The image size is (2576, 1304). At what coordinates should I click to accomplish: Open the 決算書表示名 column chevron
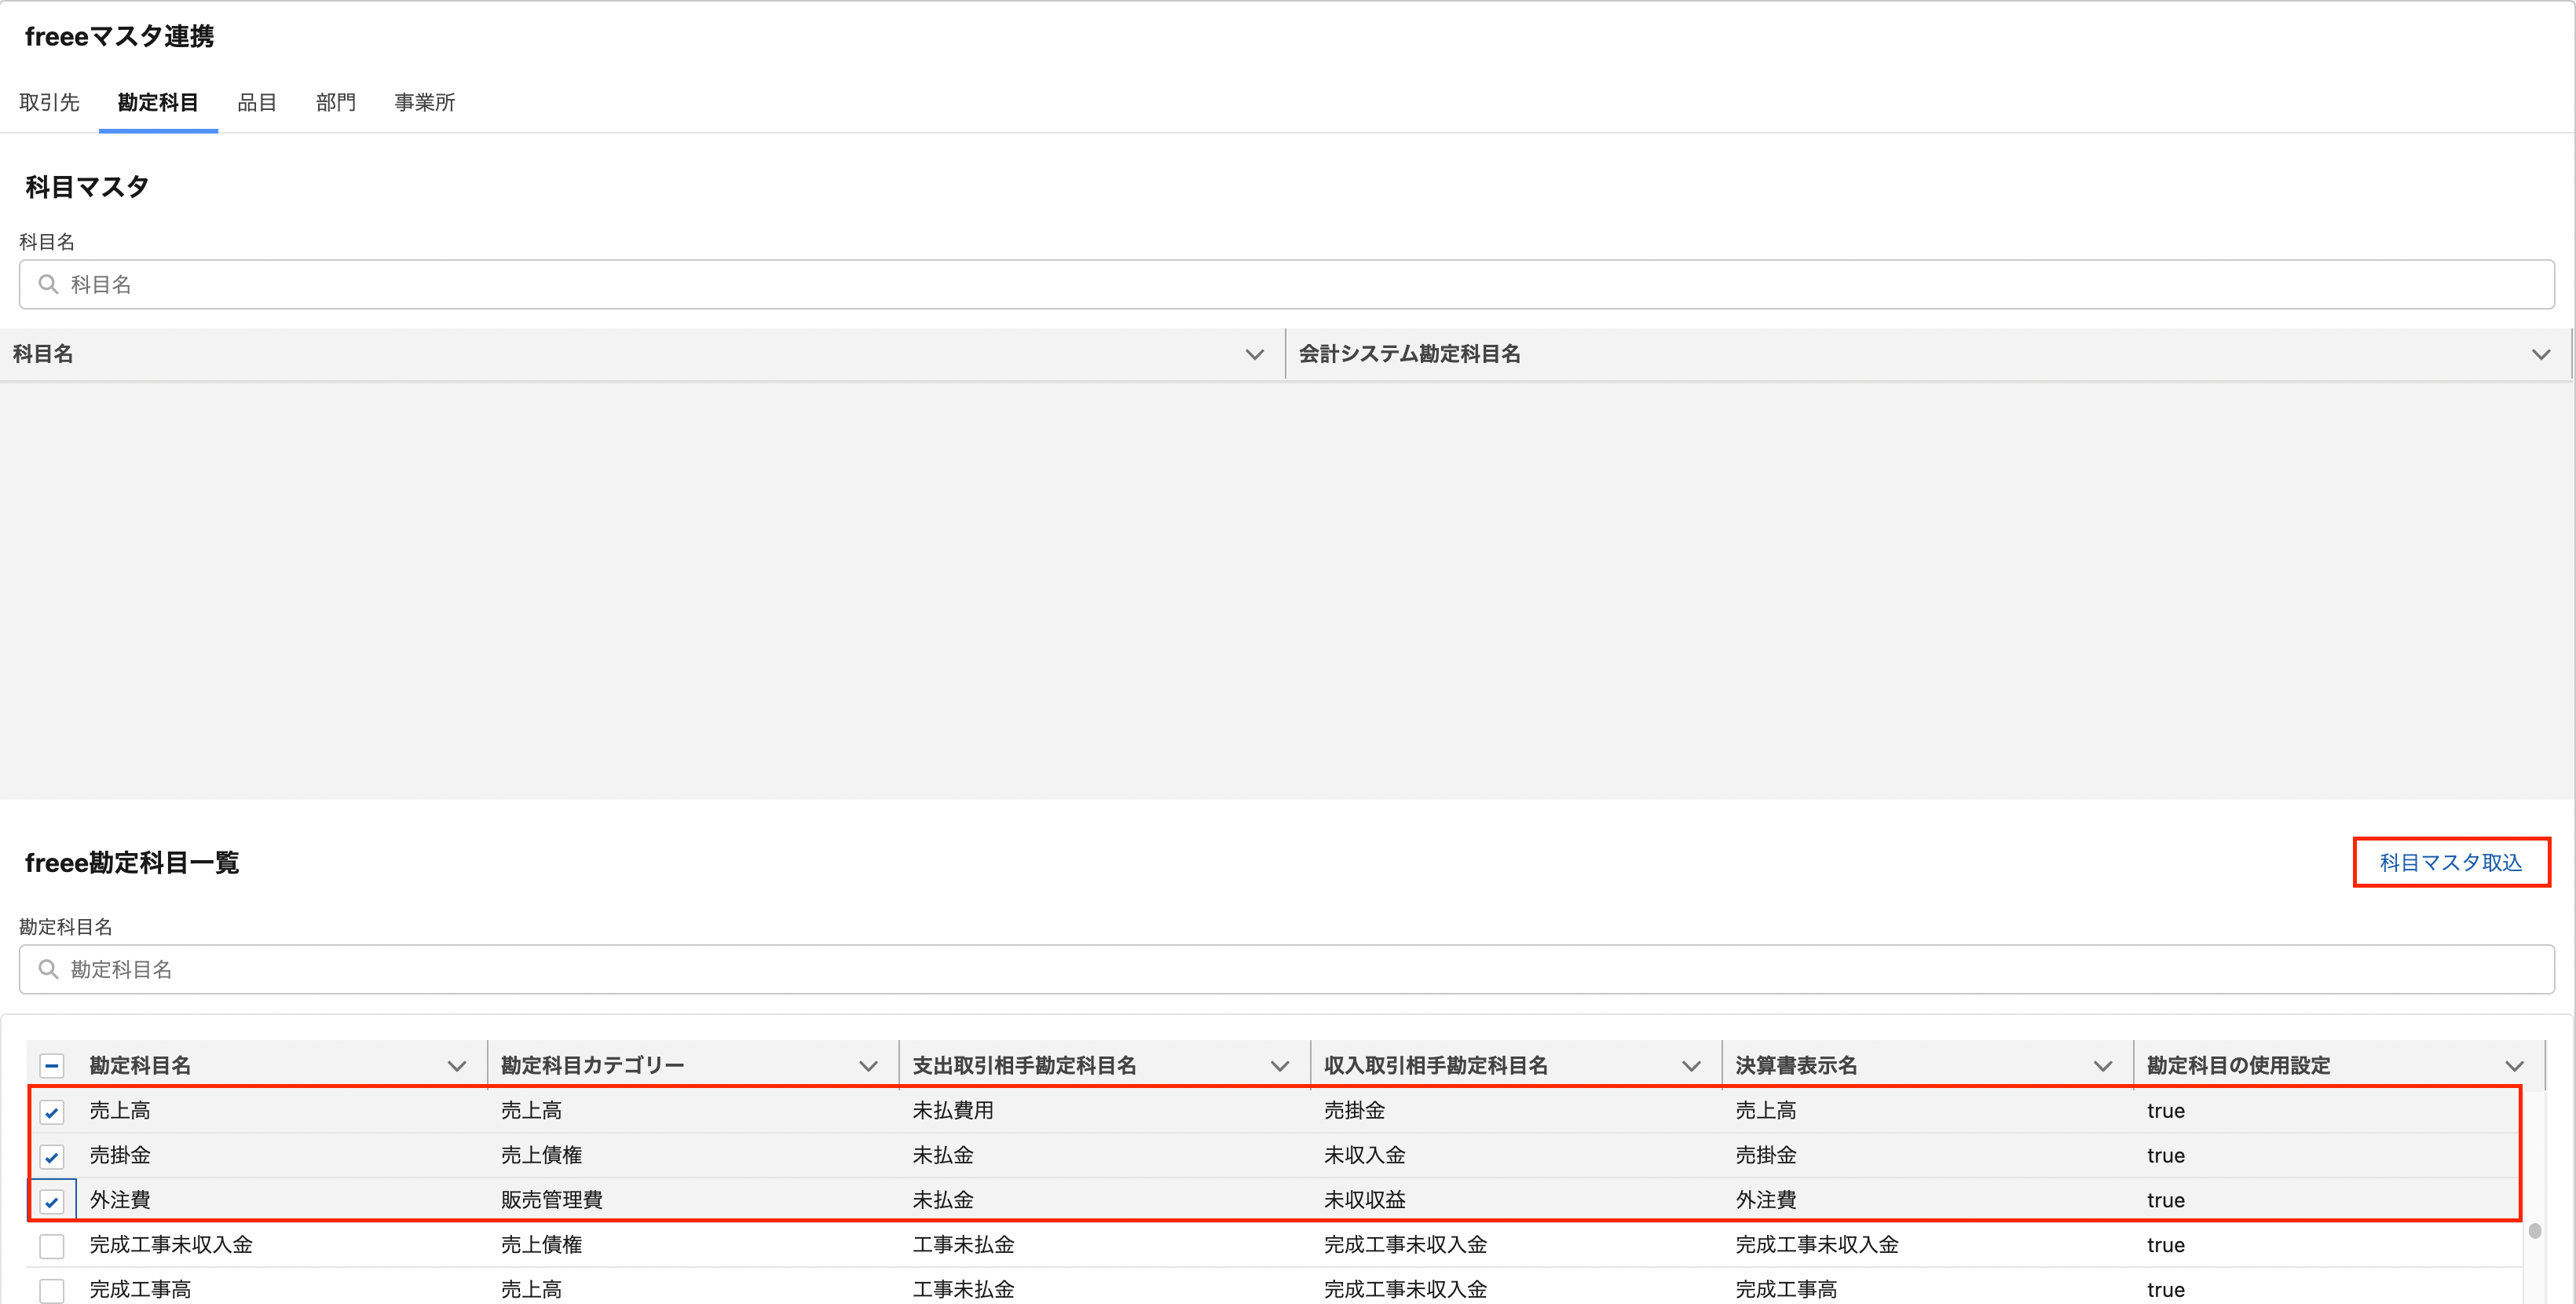click(x=2102, y=1066)
